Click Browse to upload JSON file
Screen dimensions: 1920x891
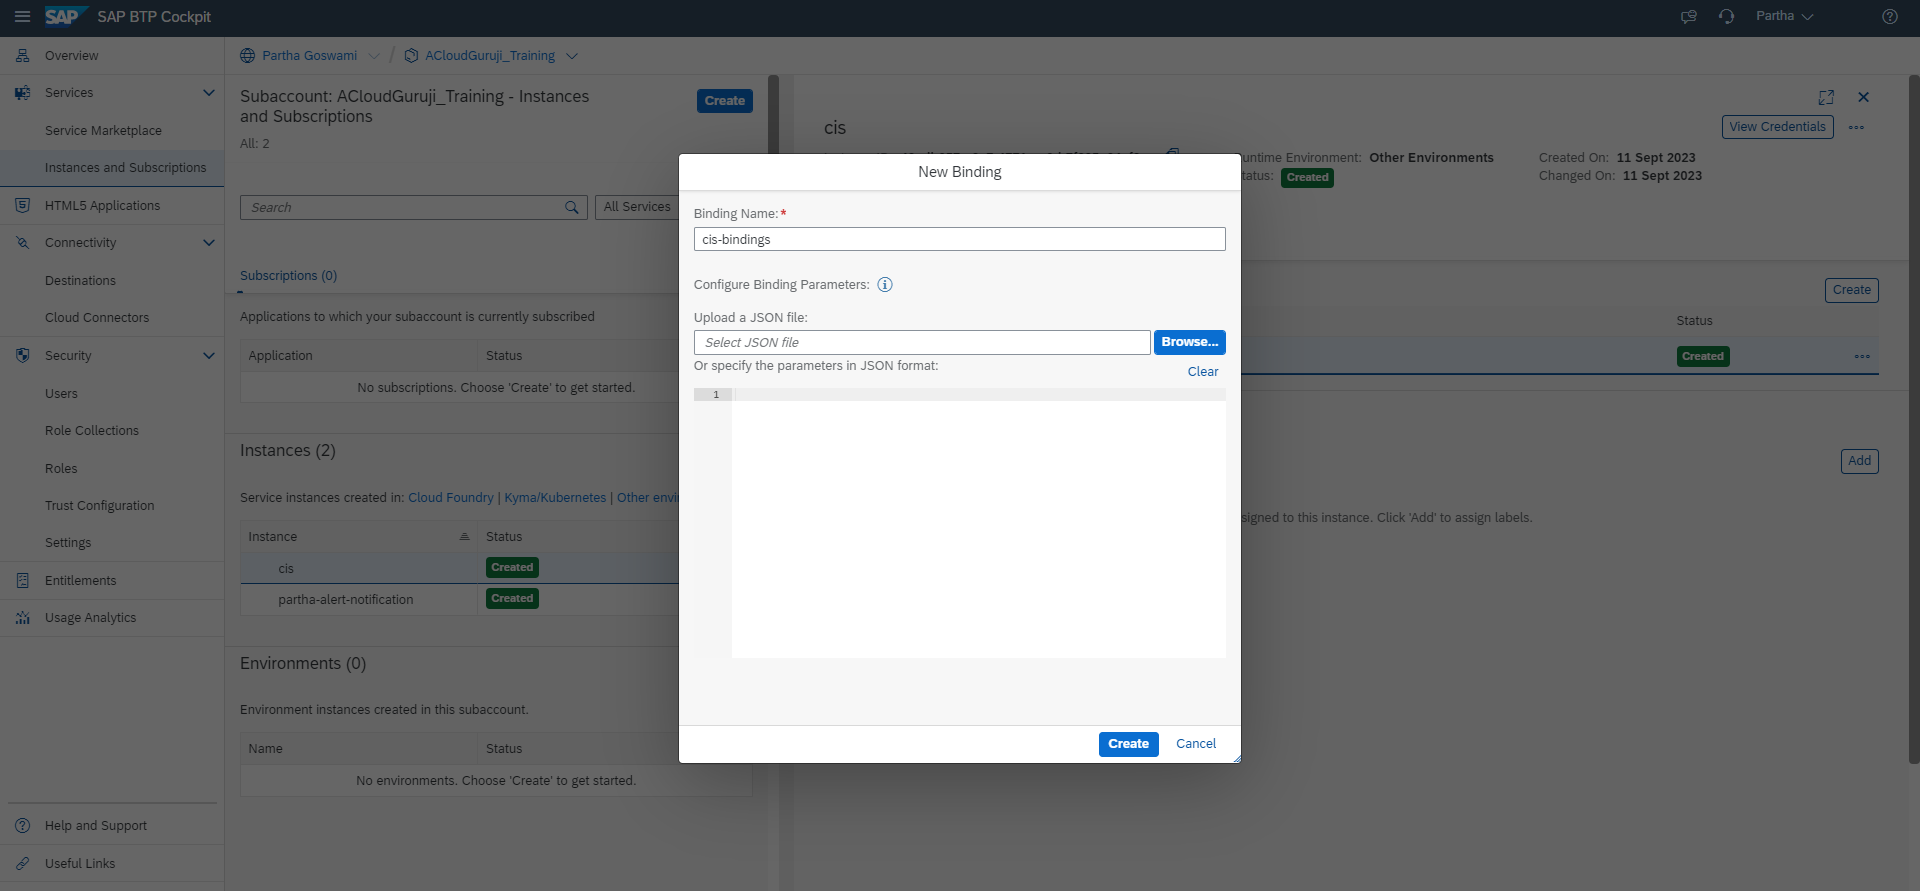(1189, 342)
